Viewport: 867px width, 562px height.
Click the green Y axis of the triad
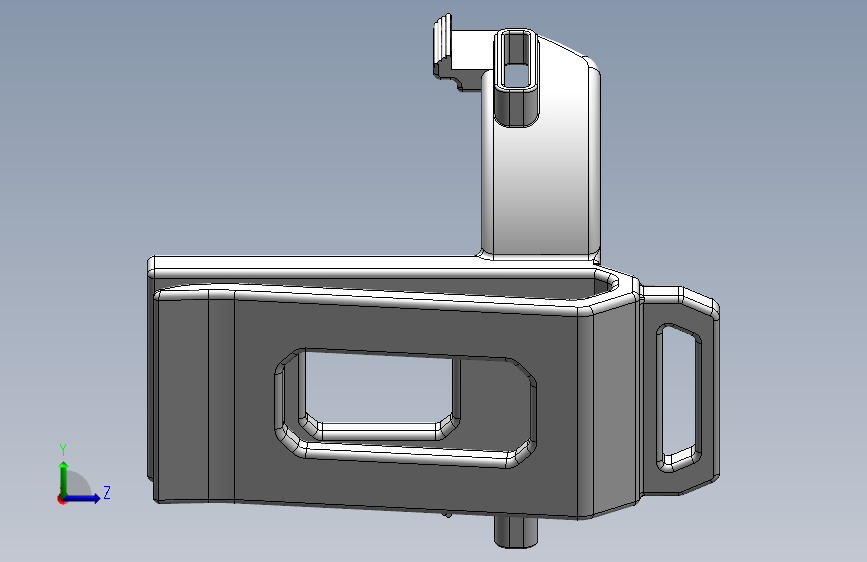(64, 479)
